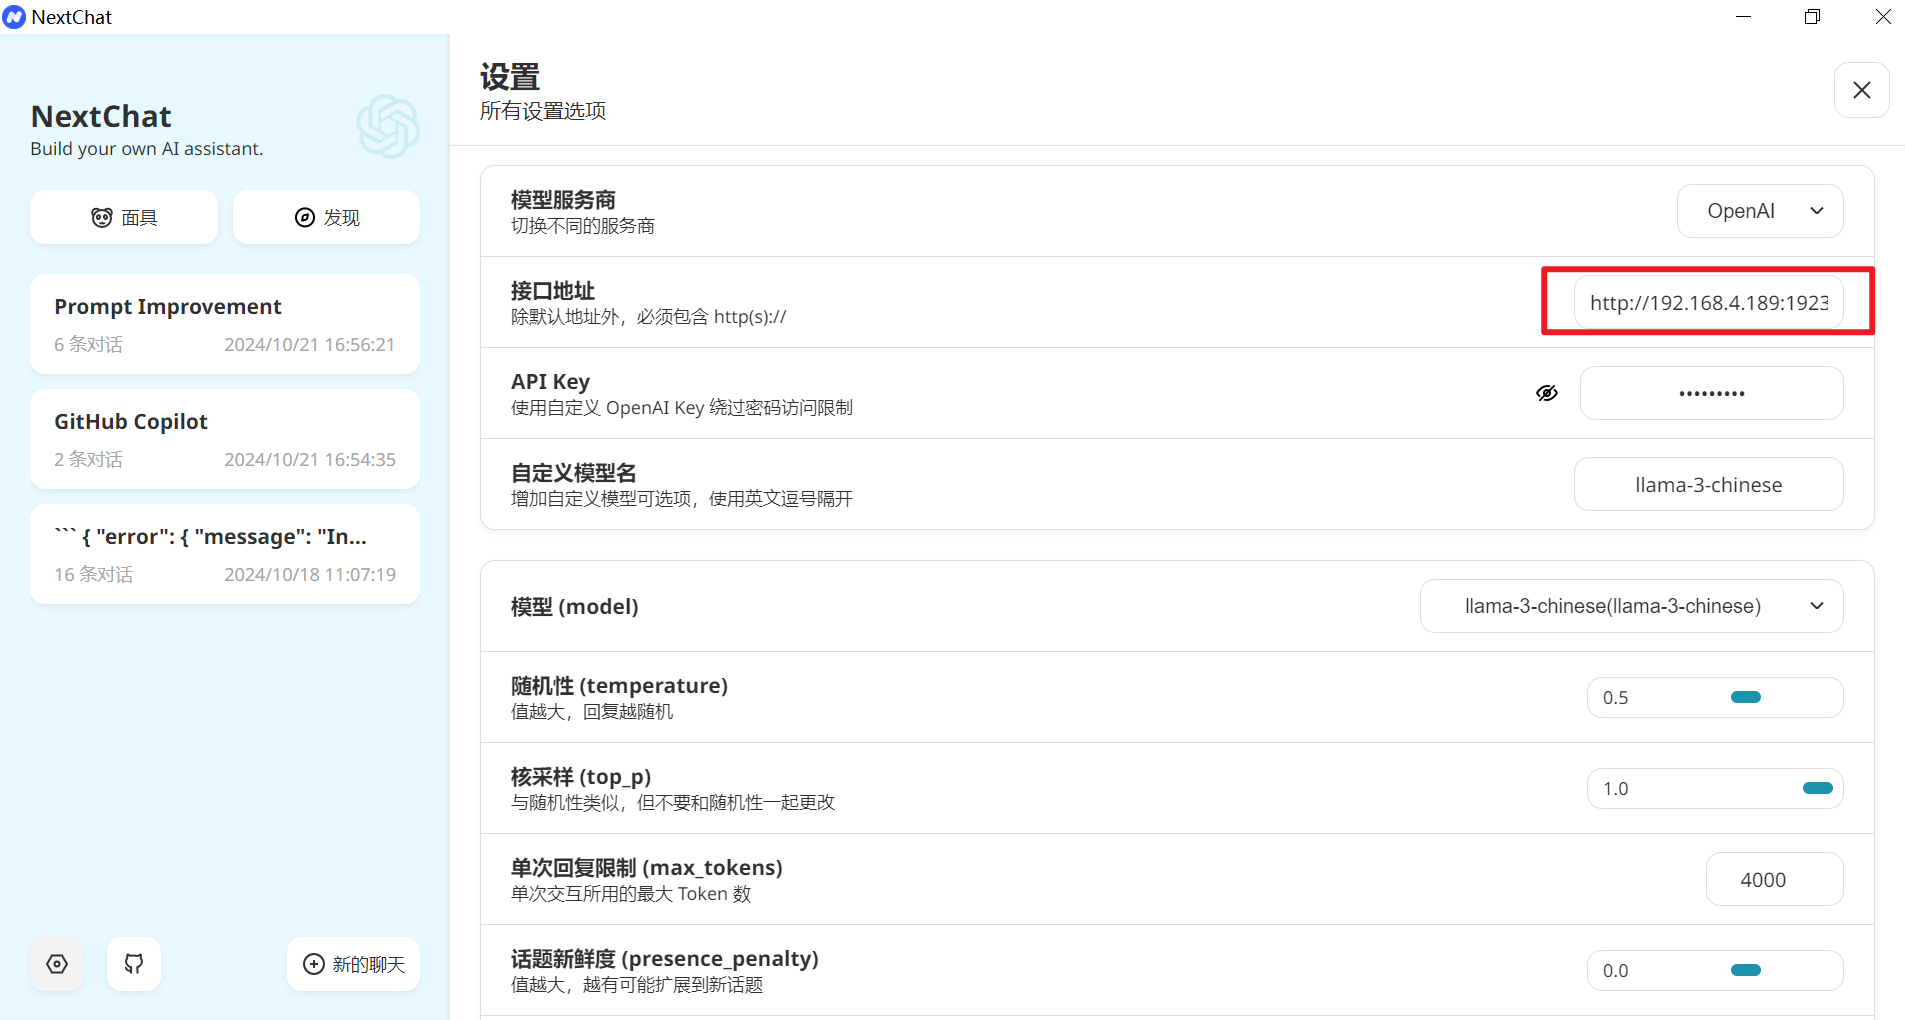Screen dimensions: 1905x1020
Task: Open settings via the sidebar gear icon
Action: point(57,964)
